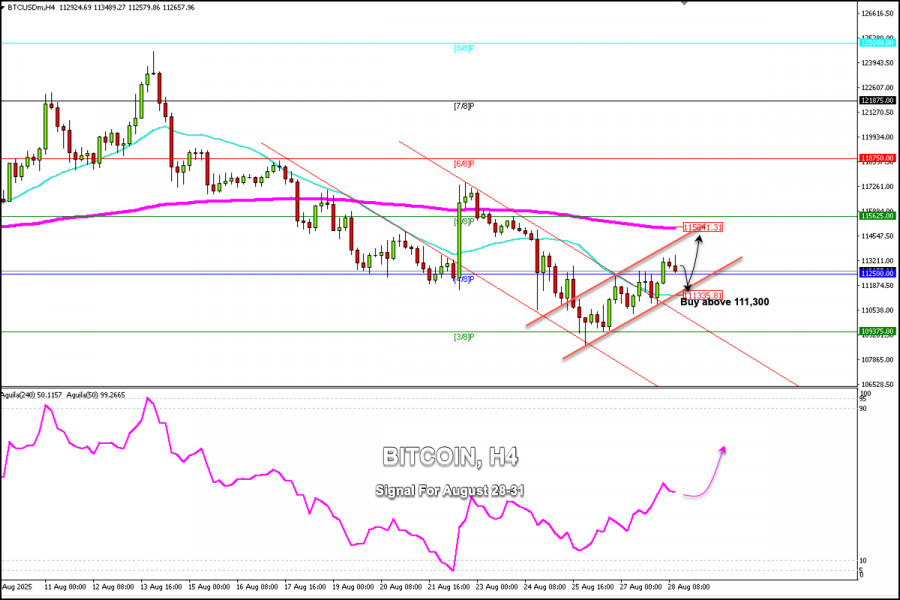Click the 13 Aug 16:00 time label
Screen dimensions: 900x600
point(161,587)
